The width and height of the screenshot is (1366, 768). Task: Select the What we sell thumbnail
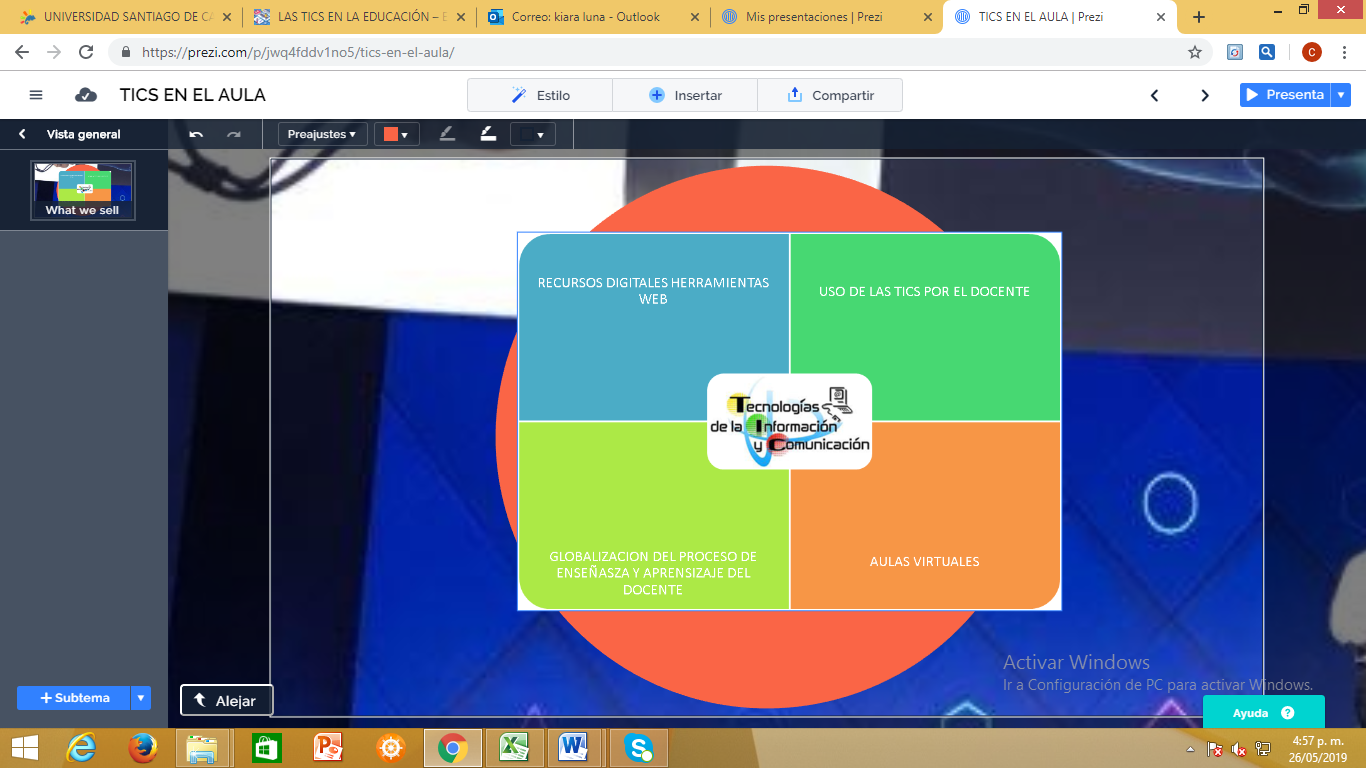82,190
